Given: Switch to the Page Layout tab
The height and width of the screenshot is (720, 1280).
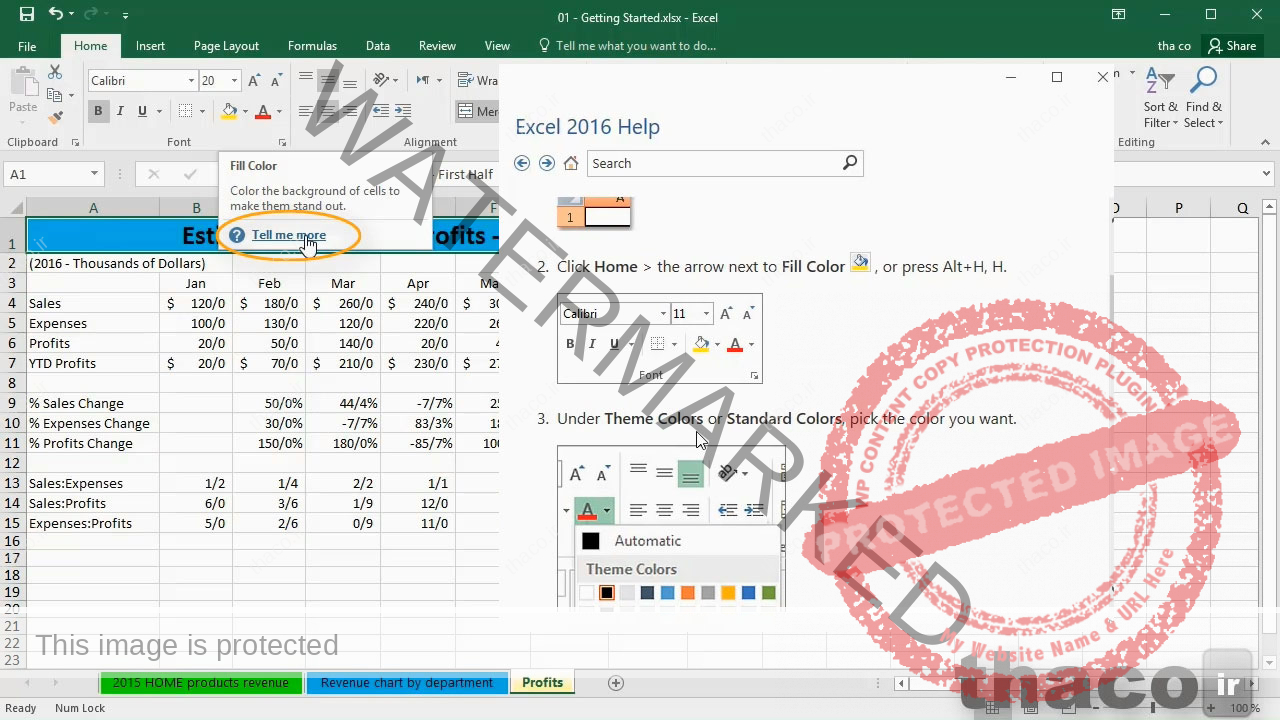Looking at the screenshot, I should tap(226, 46).
